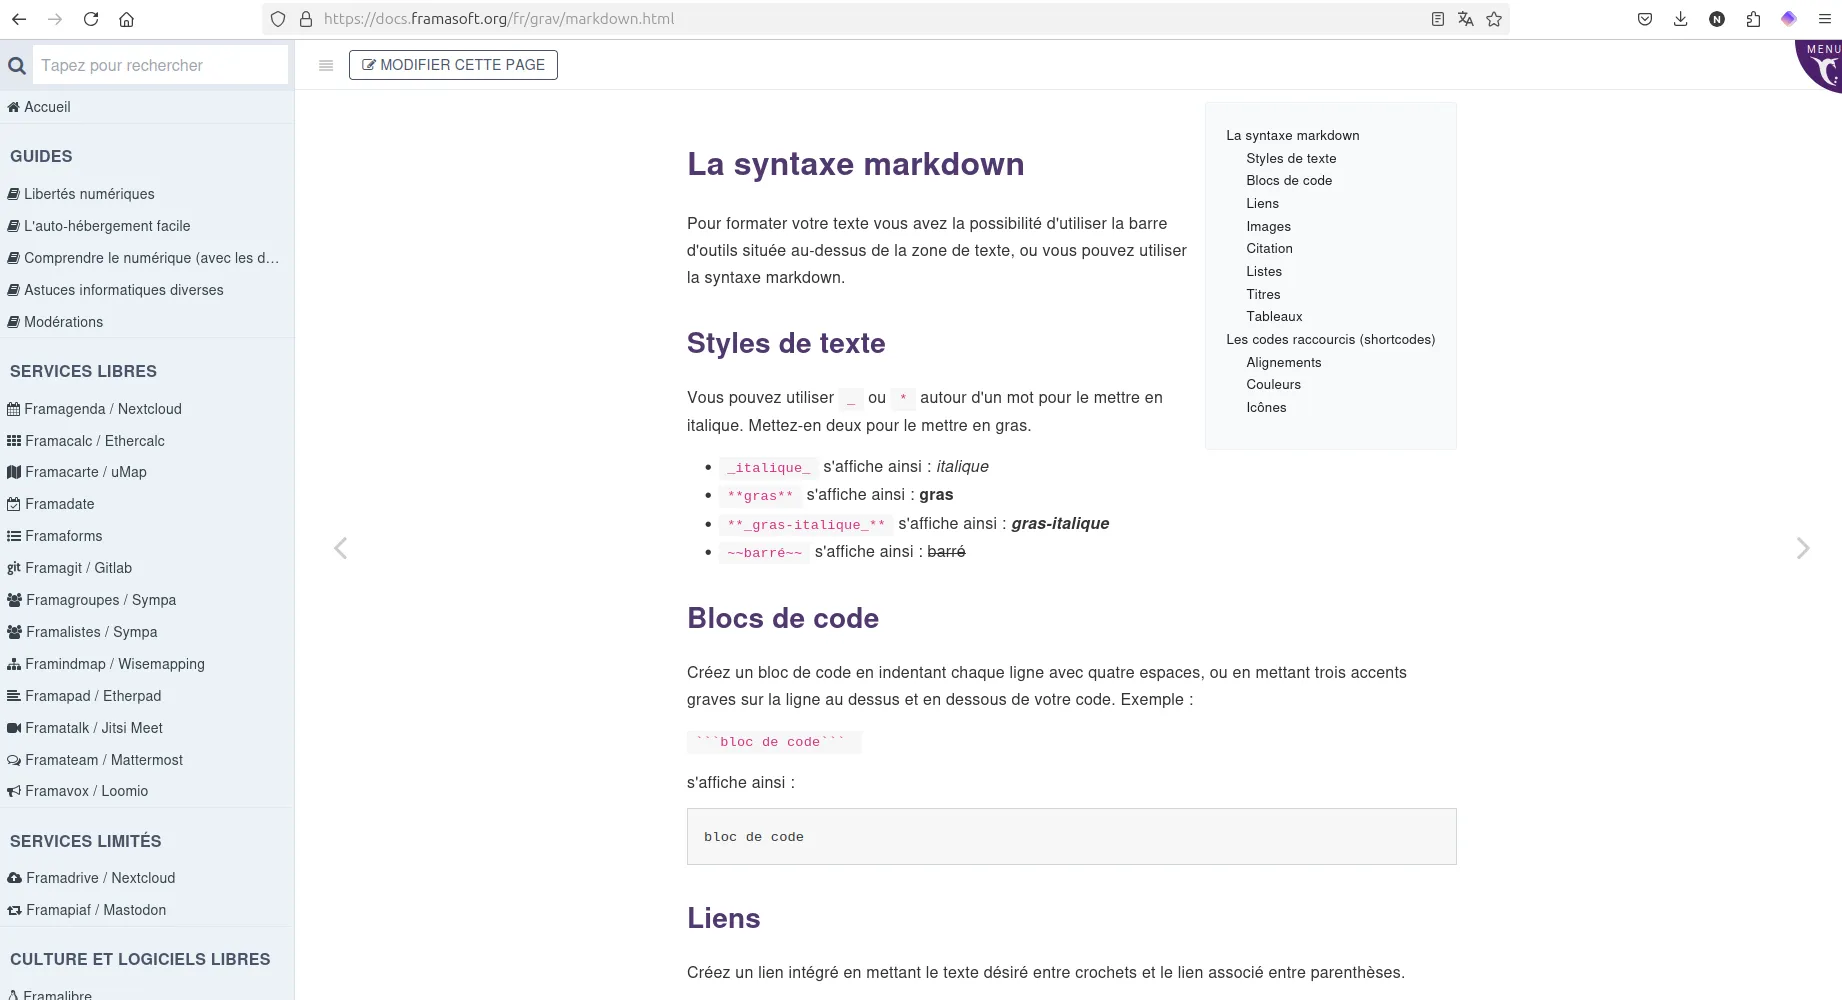Jump to Styles de texte in contents
Image resolution: width=1842 pixels, height=1000 pixels.
click(x=1291, y=158)
